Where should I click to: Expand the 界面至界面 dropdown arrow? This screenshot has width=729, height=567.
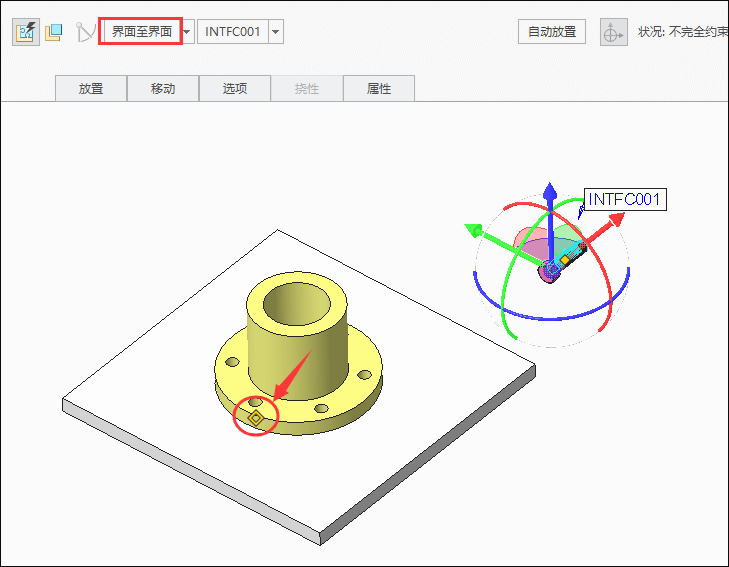pos(187,32)
